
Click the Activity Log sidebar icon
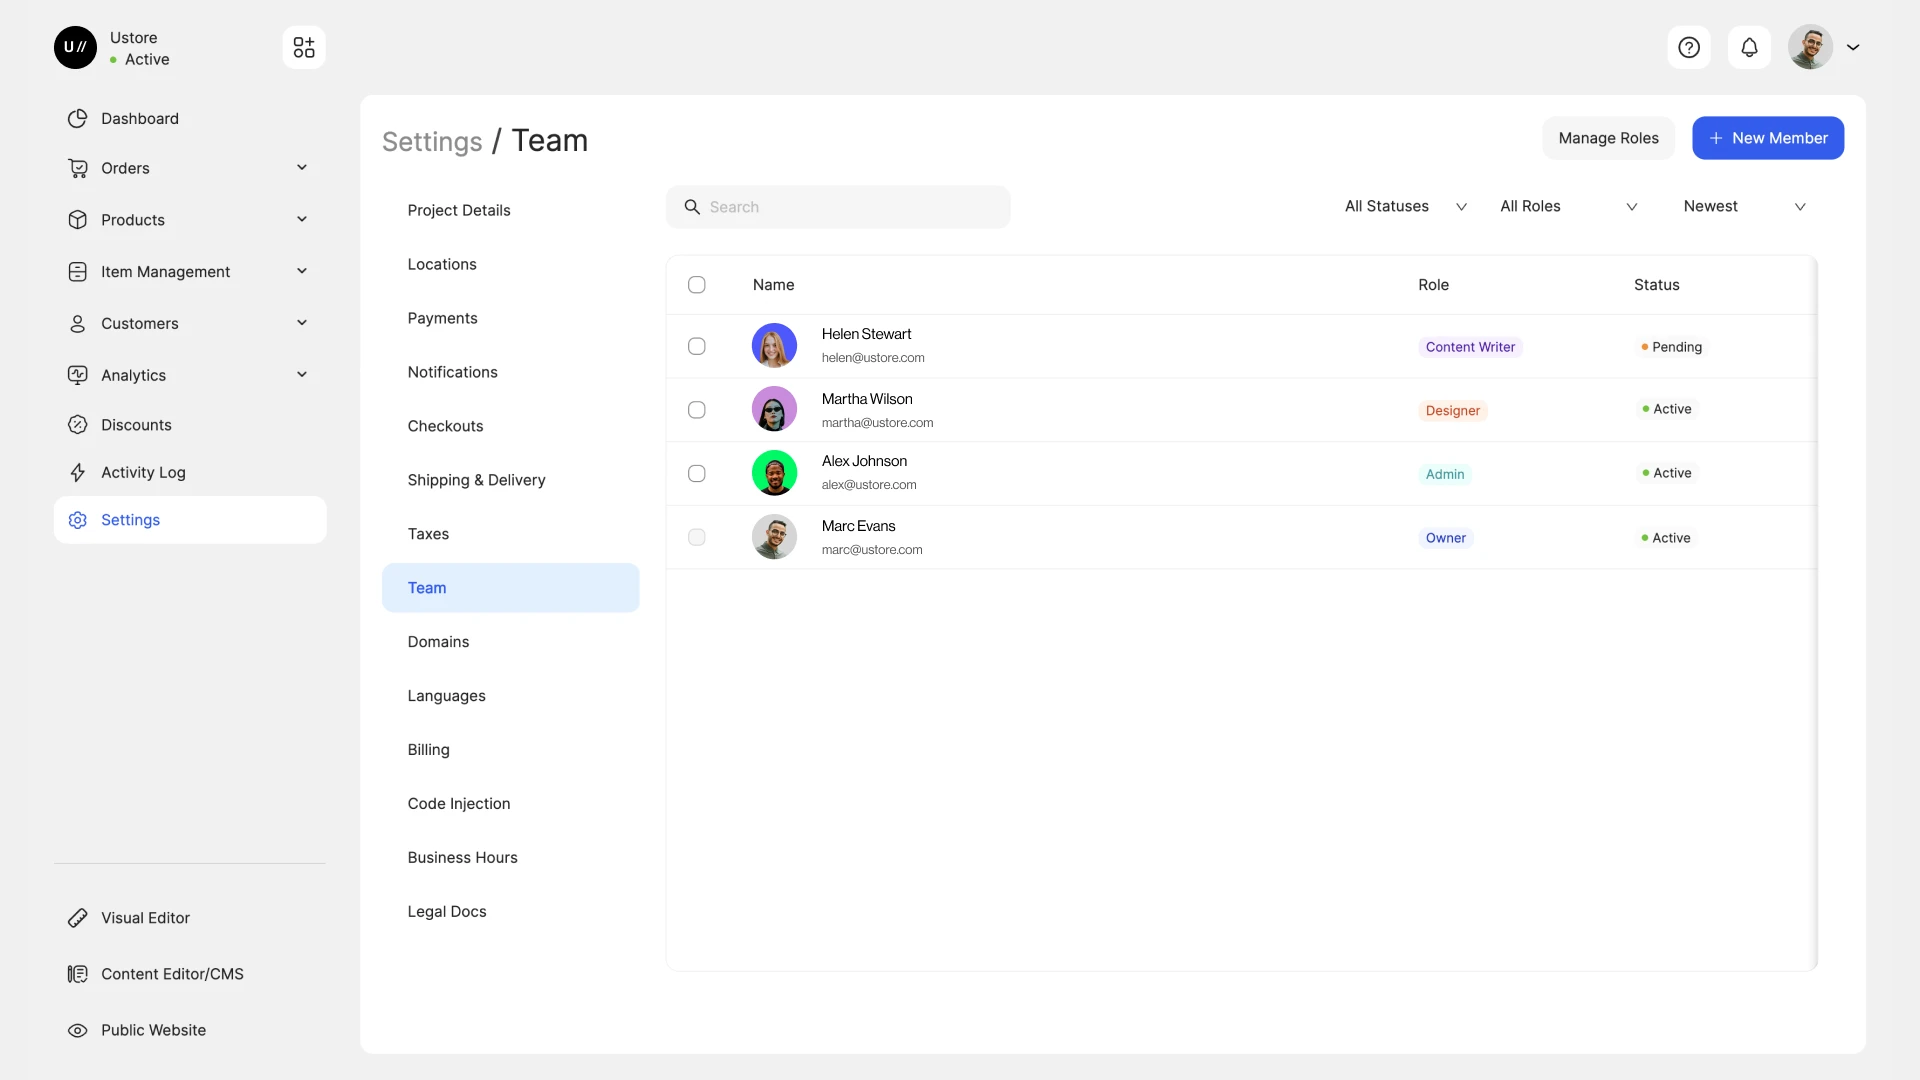76,472
